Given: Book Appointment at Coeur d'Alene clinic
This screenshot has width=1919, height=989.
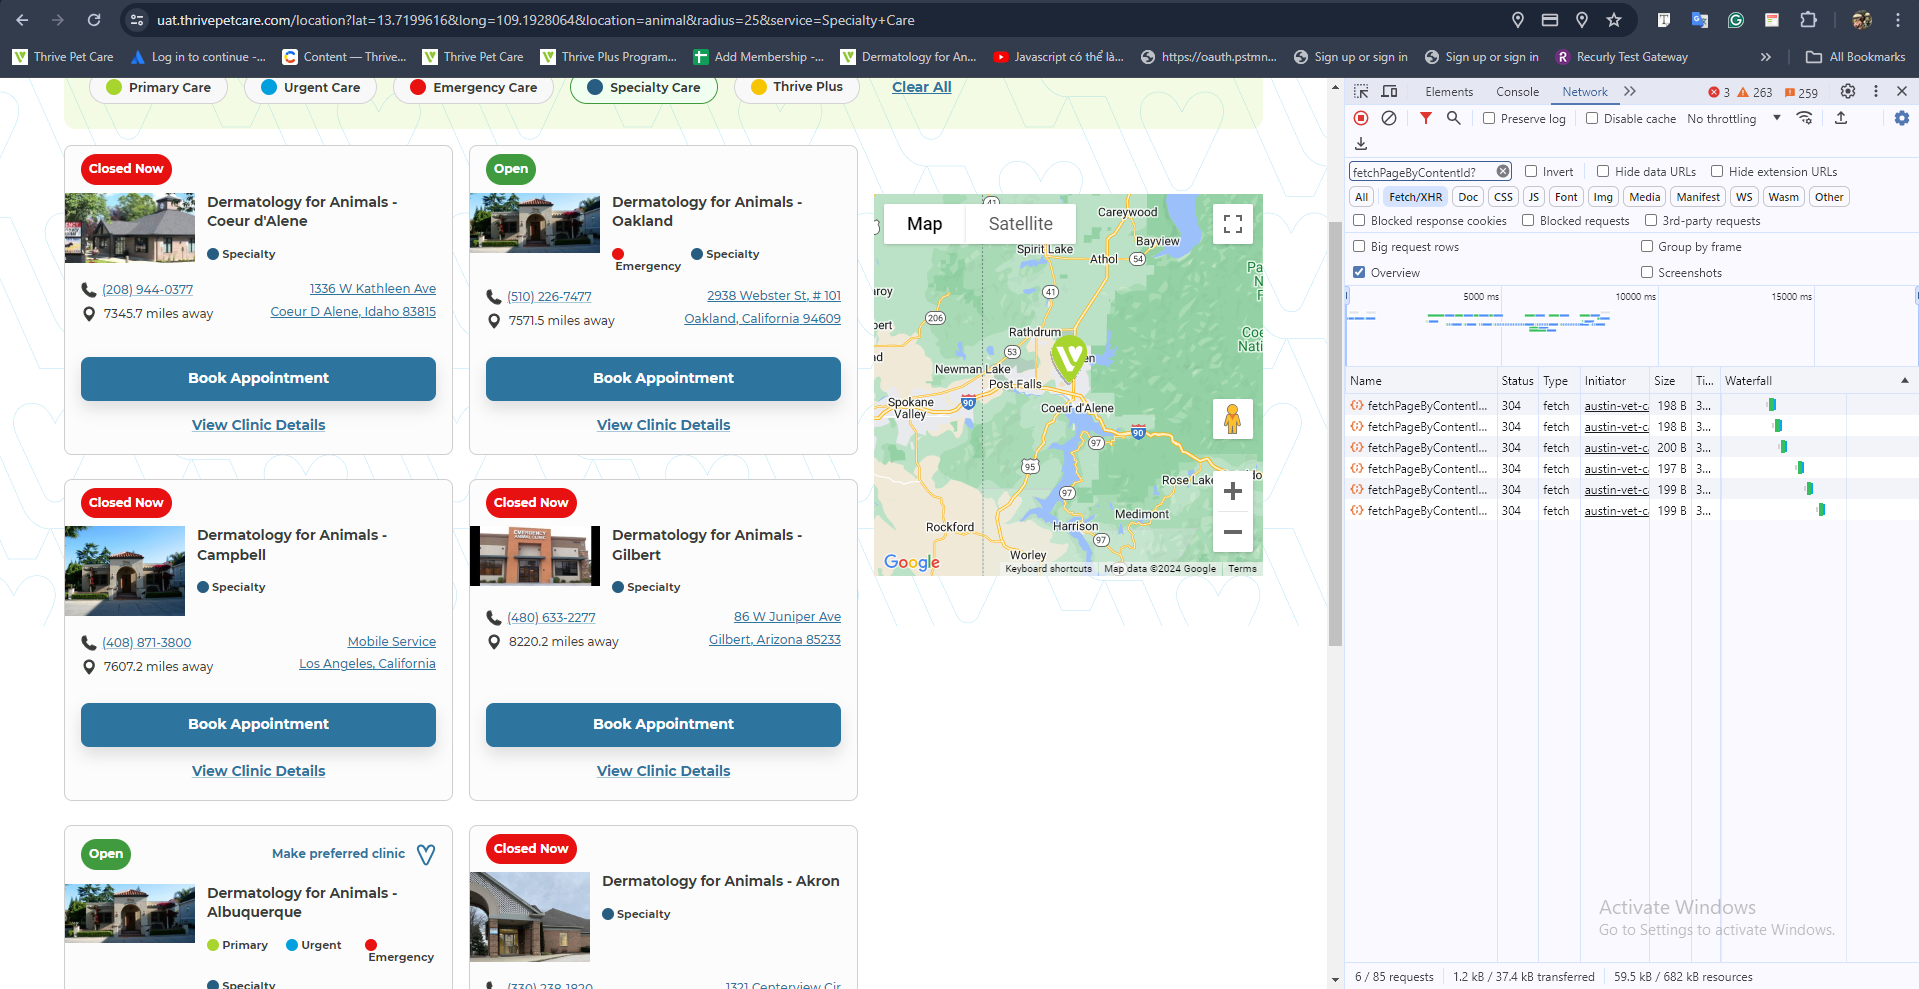Looking at the screenshot, I should (258, 378).
